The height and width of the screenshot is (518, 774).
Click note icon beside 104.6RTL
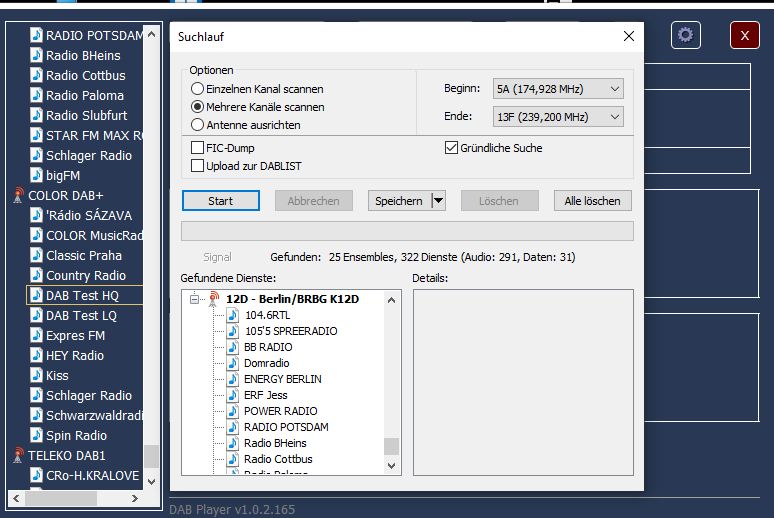pos(233,315)
